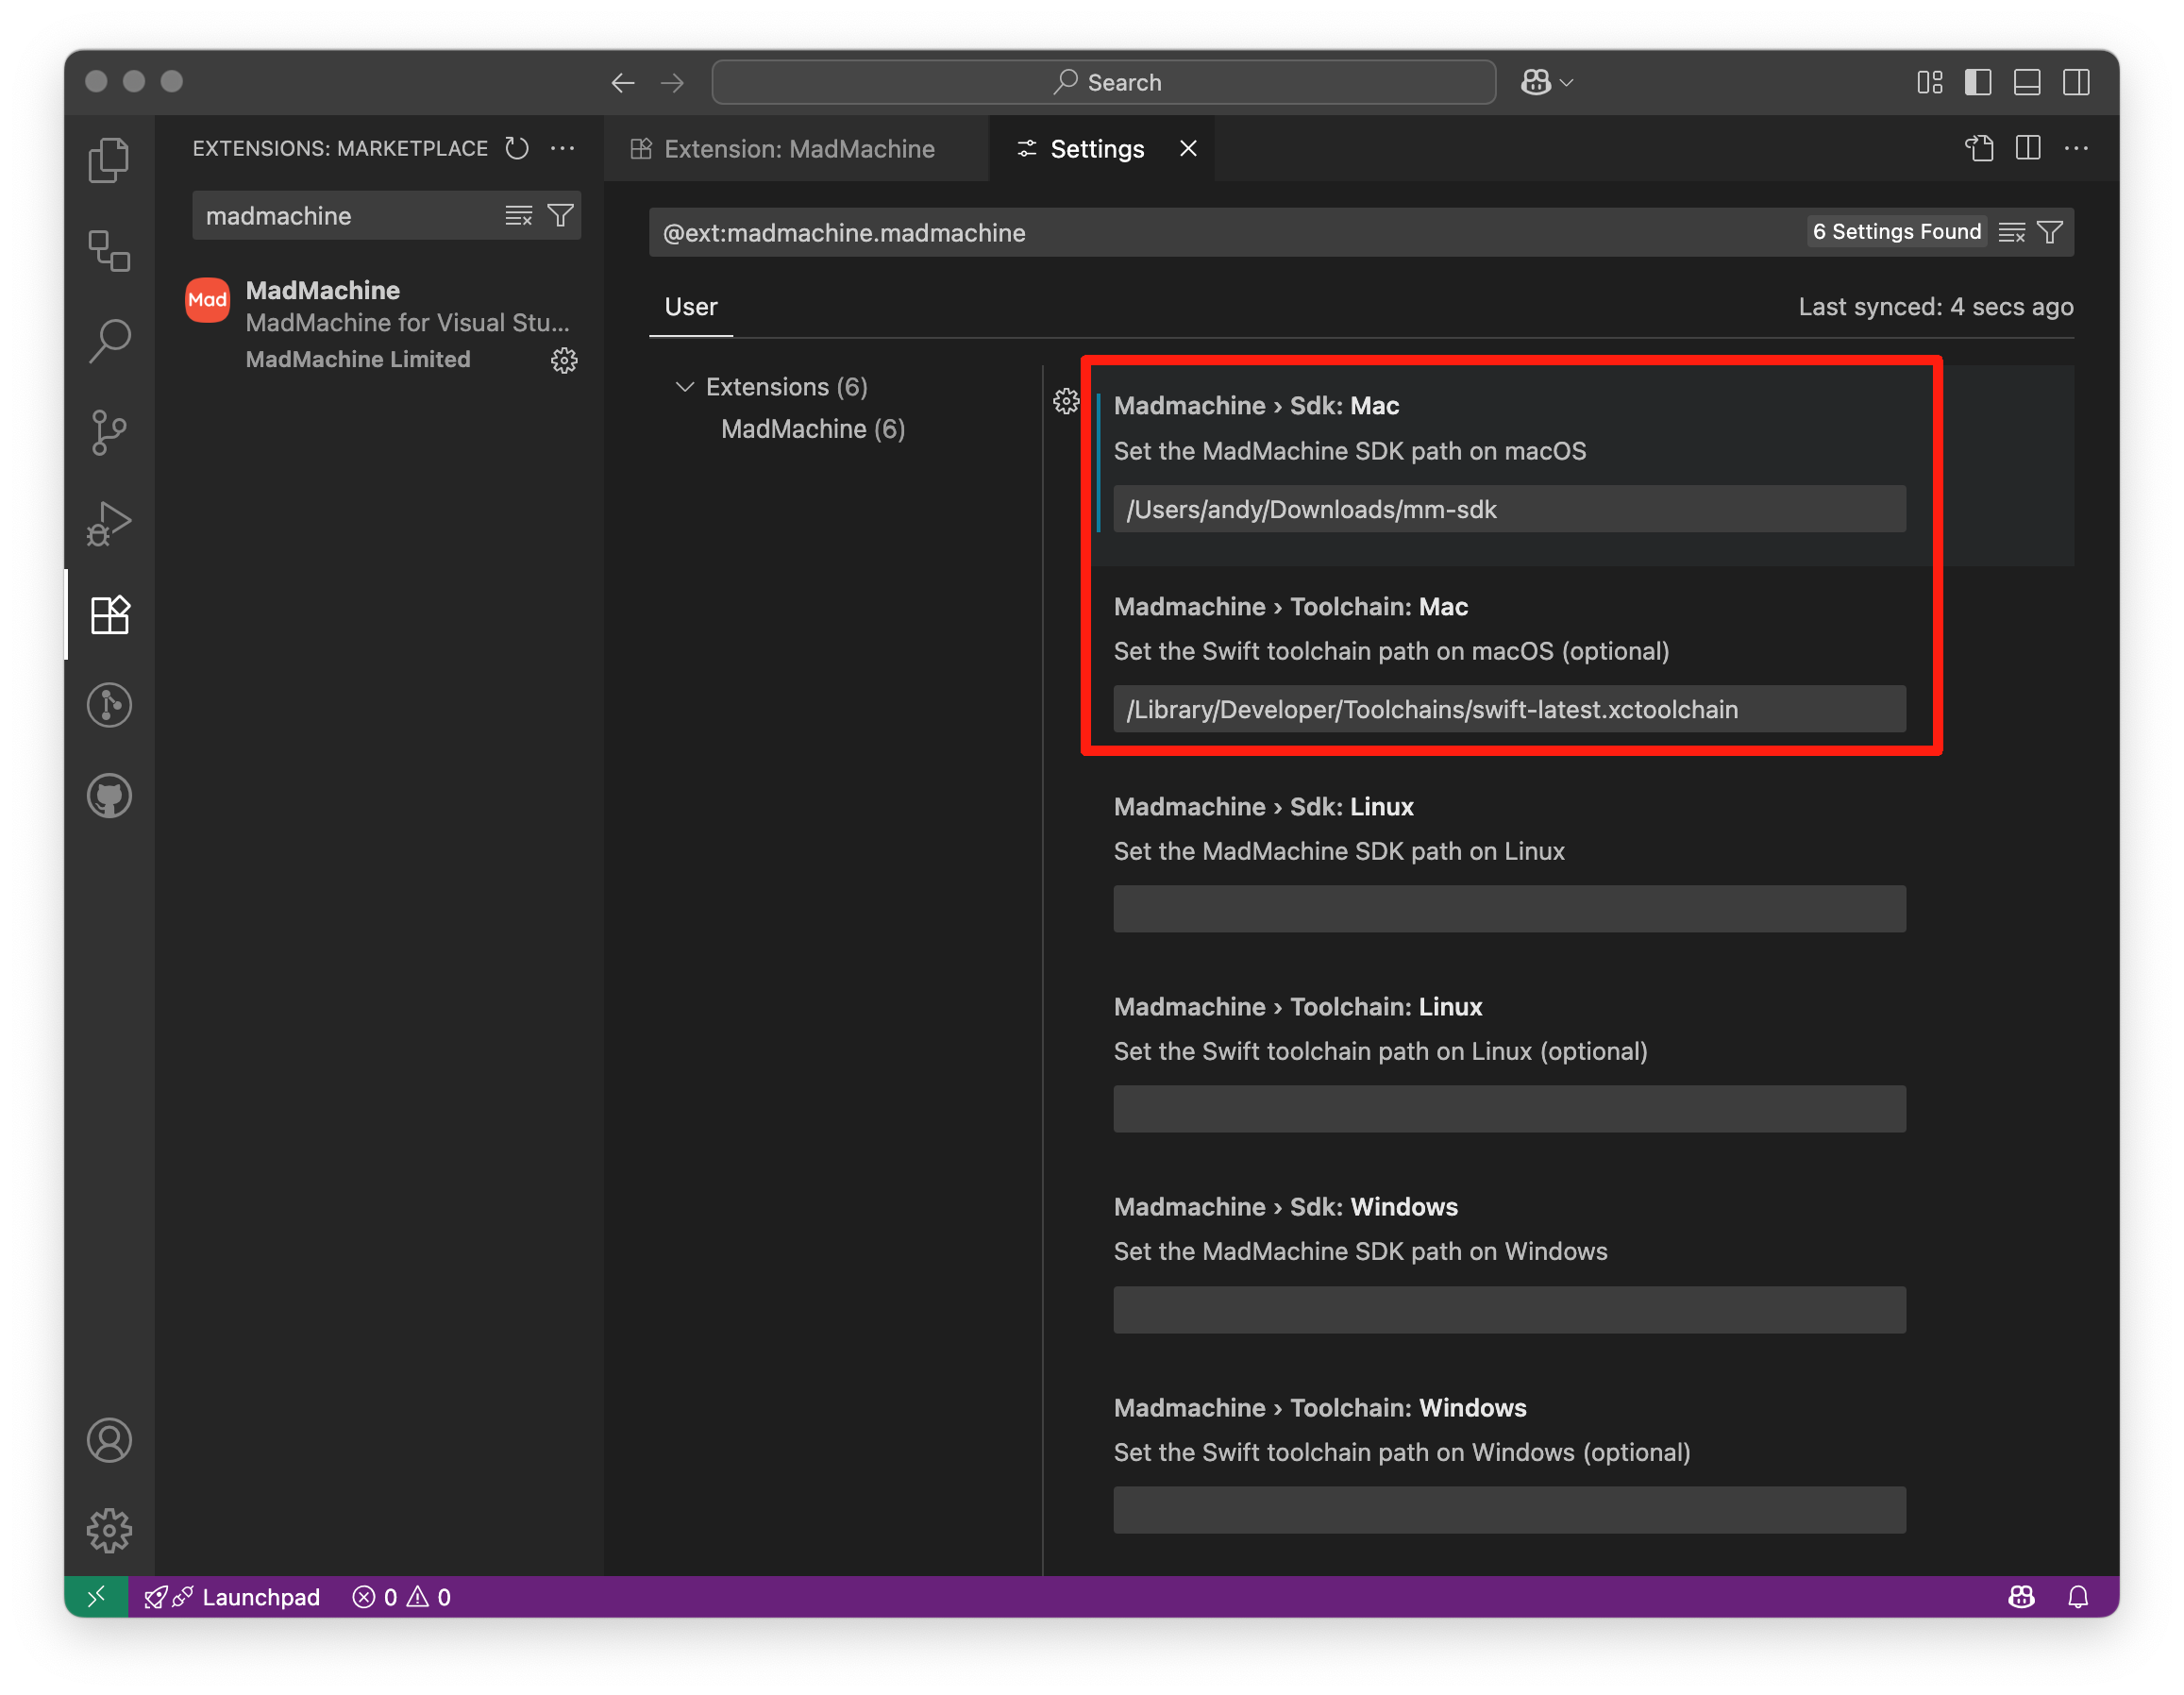The image size is (2184, 1695).
Task: Click the MadMachine Limited publisher name
Action: 358,359
